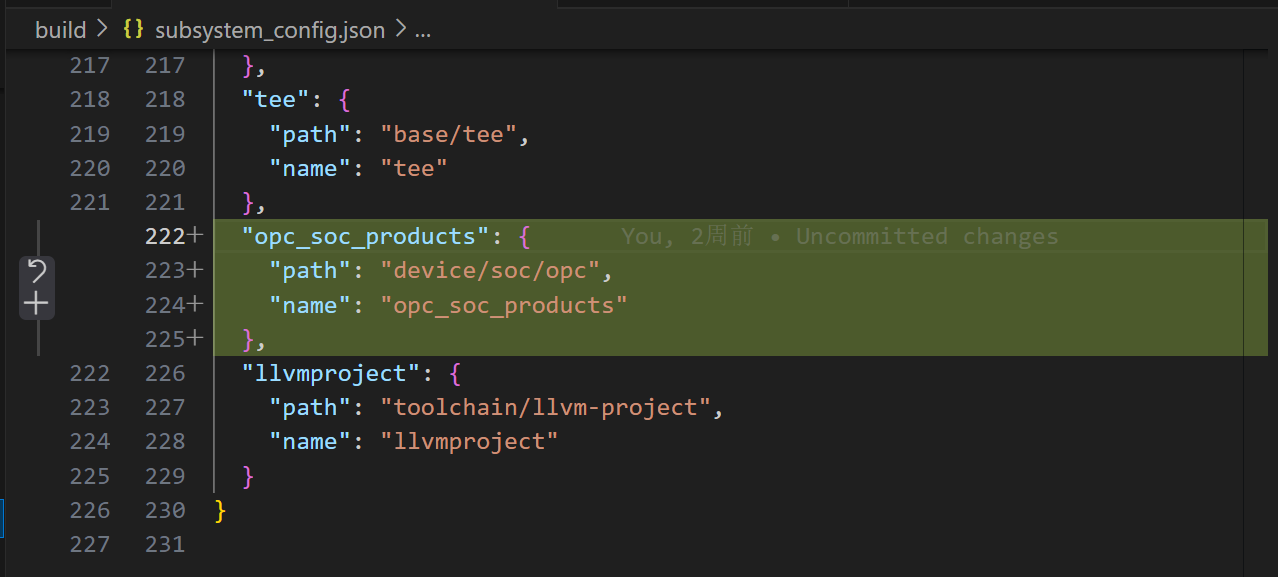Click the added-line plus marker on line 224

point(195,304)
